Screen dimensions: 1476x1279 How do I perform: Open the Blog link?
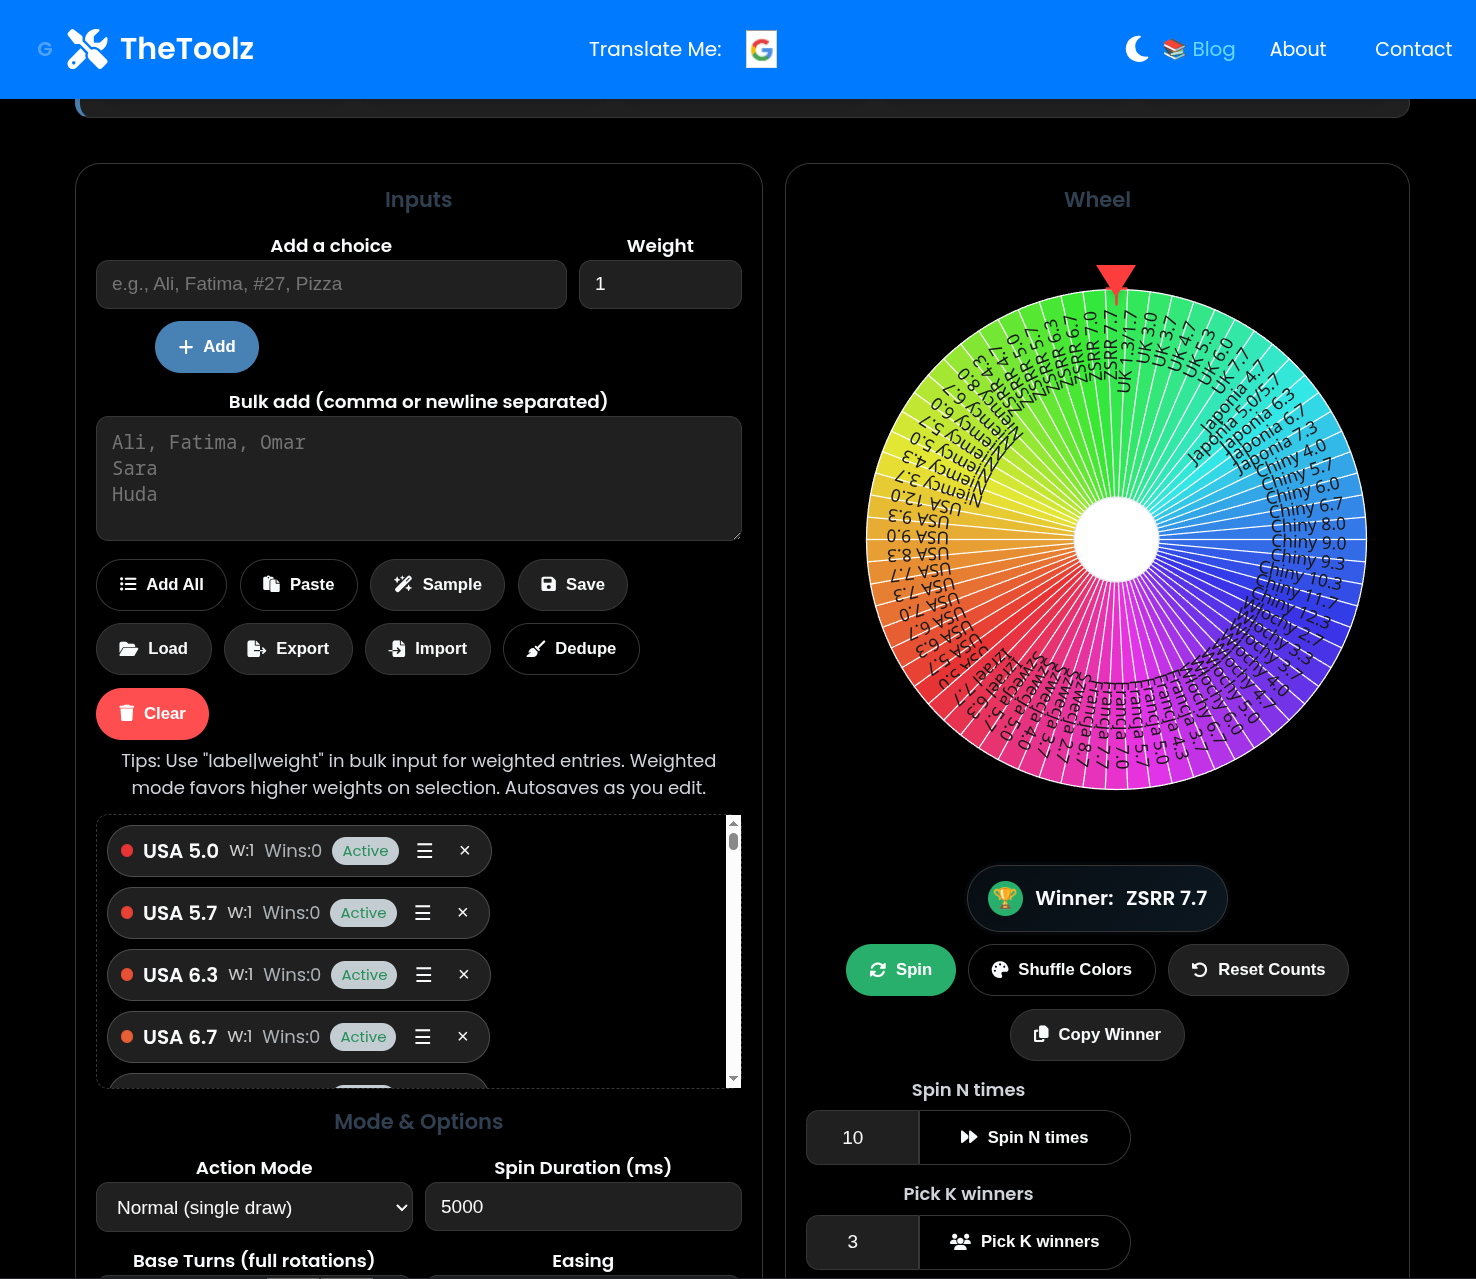[1199, 49]
